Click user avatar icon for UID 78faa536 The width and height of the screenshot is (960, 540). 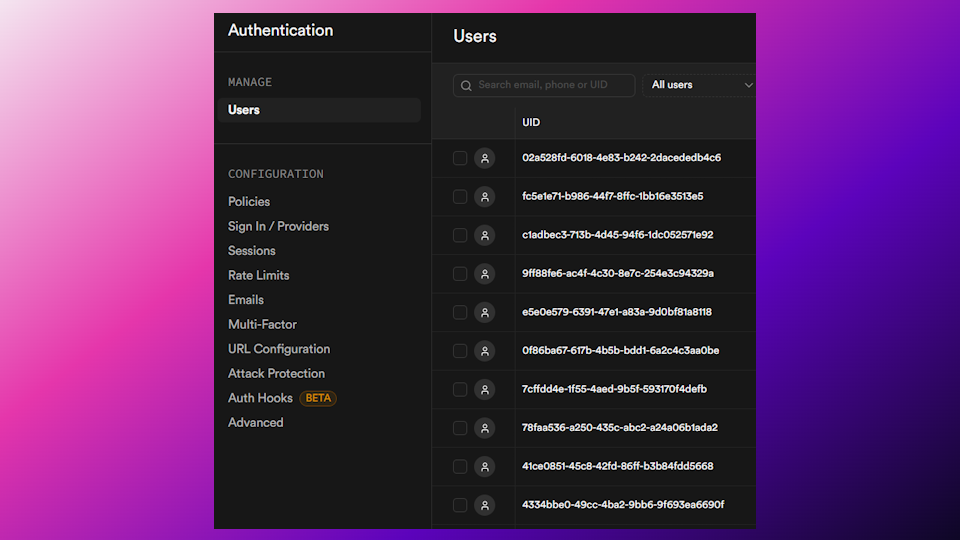(484, 429)
